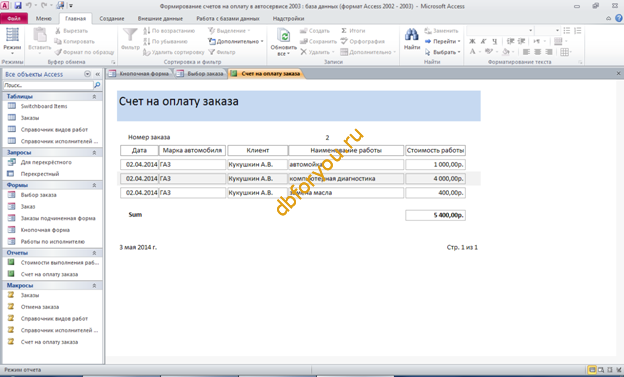Open the Дополнительно records dropdown

click(369, 52)
